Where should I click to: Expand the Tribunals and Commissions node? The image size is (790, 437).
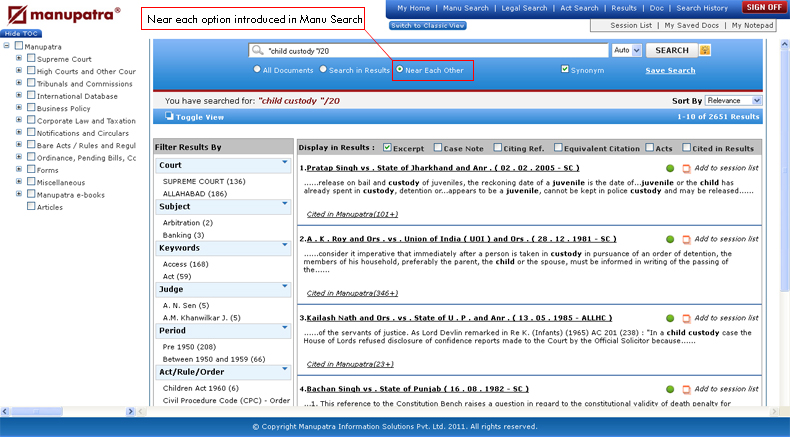pyautogui.click(x=19, y=83)
